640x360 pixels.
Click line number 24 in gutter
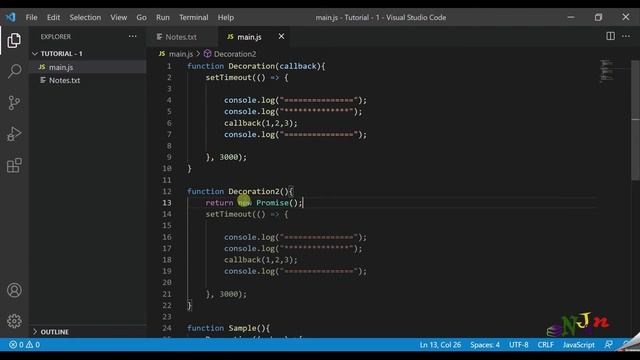(x=167, y=328)
